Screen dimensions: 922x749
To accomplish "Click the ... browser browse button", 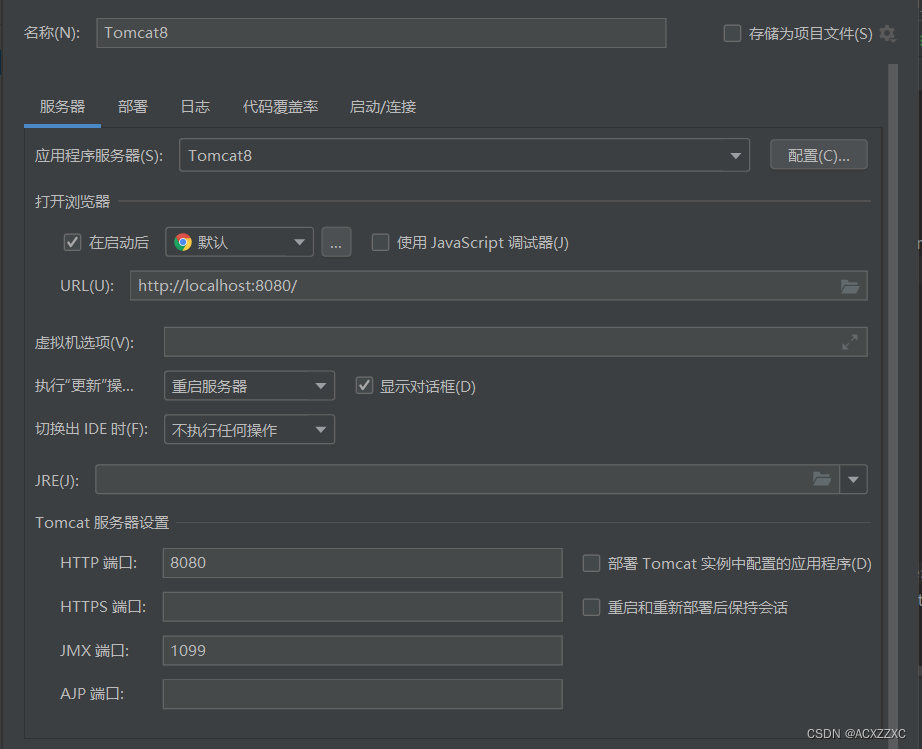I will (x=336, y=242).
